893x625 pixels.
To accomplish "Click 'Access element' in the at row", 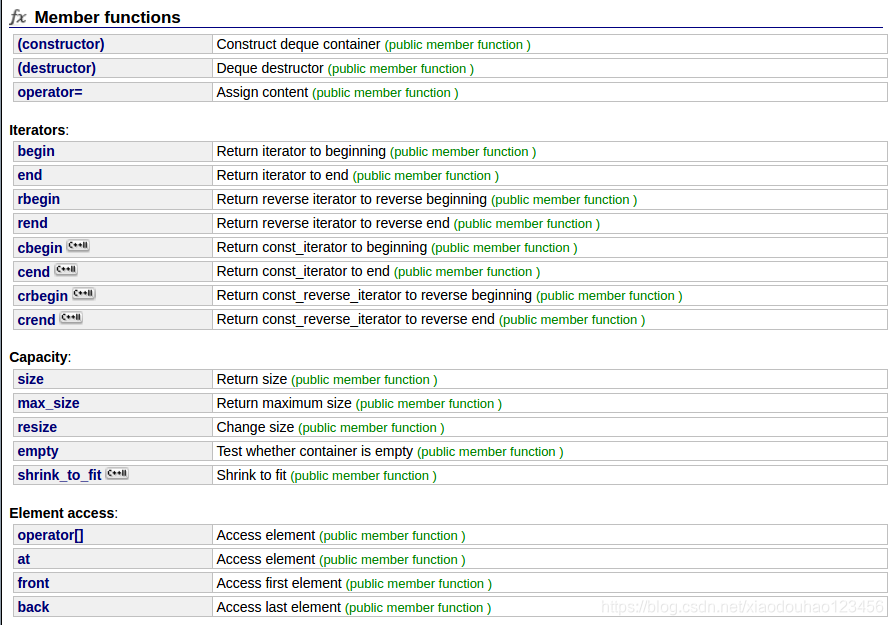I will tap(266, 559).
